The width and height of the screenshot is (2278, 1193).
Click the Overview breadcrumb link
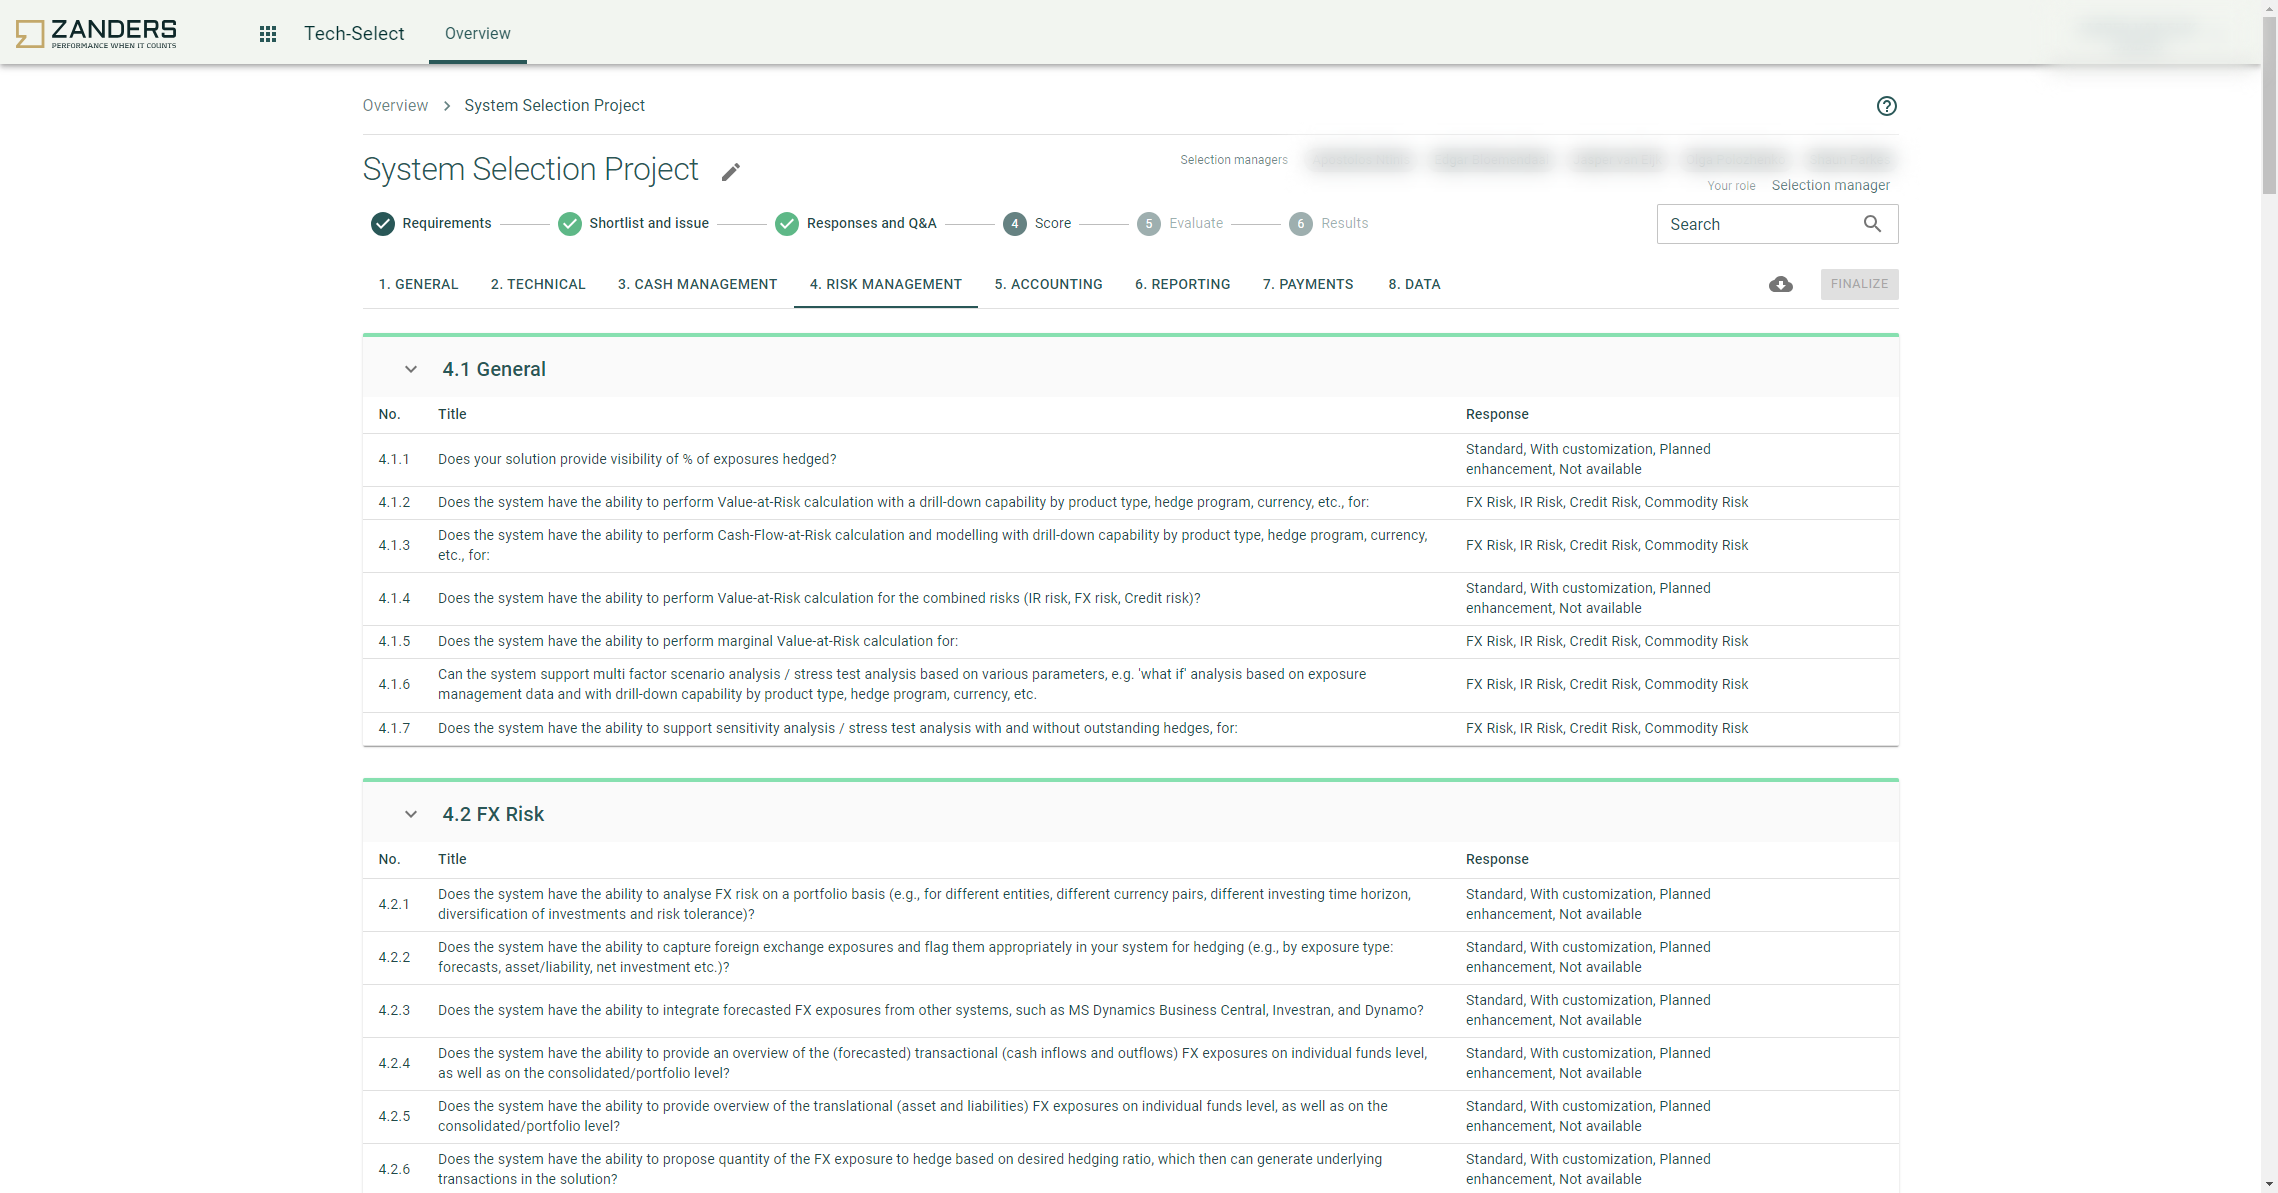(x=395, y=106)
